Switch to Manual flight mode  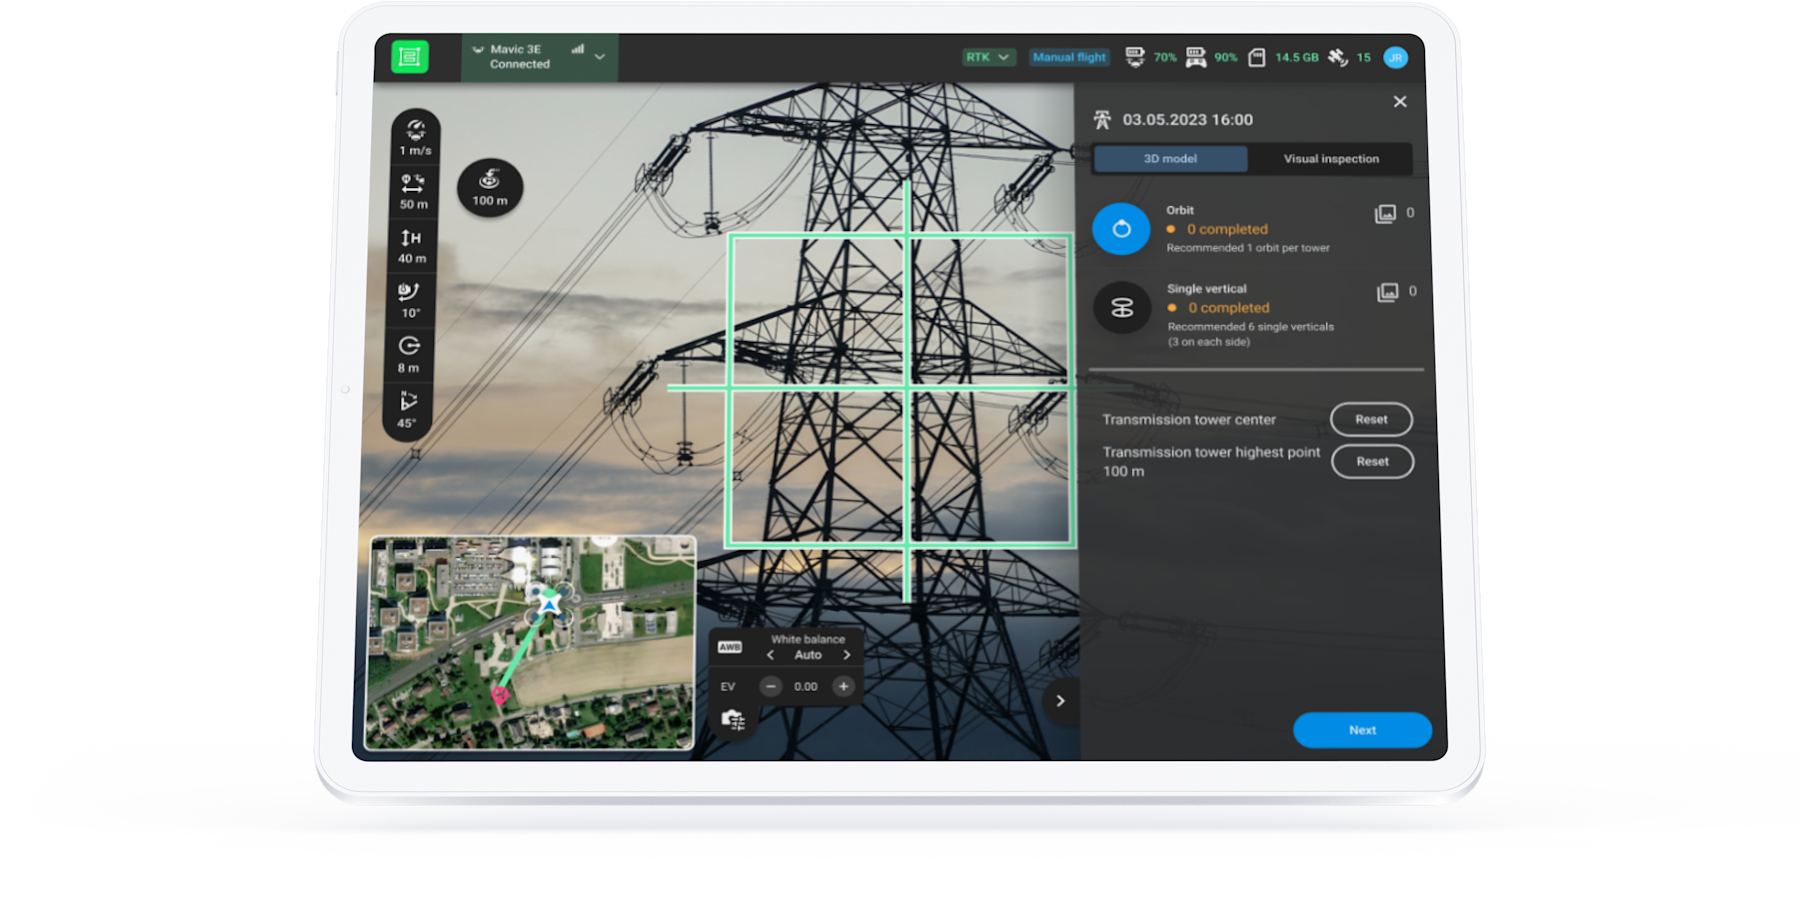click(1069, 57)
